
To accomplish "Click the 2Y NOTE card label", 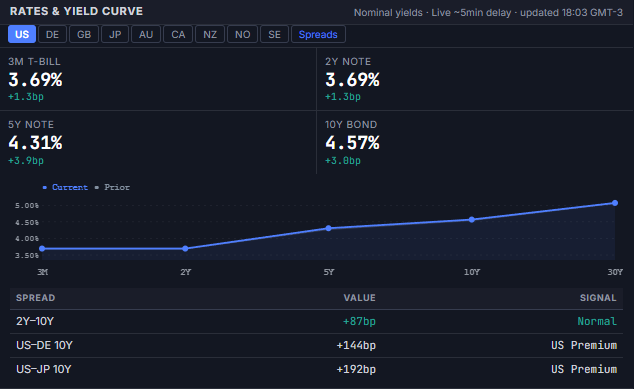I will (x=348, y=61).
